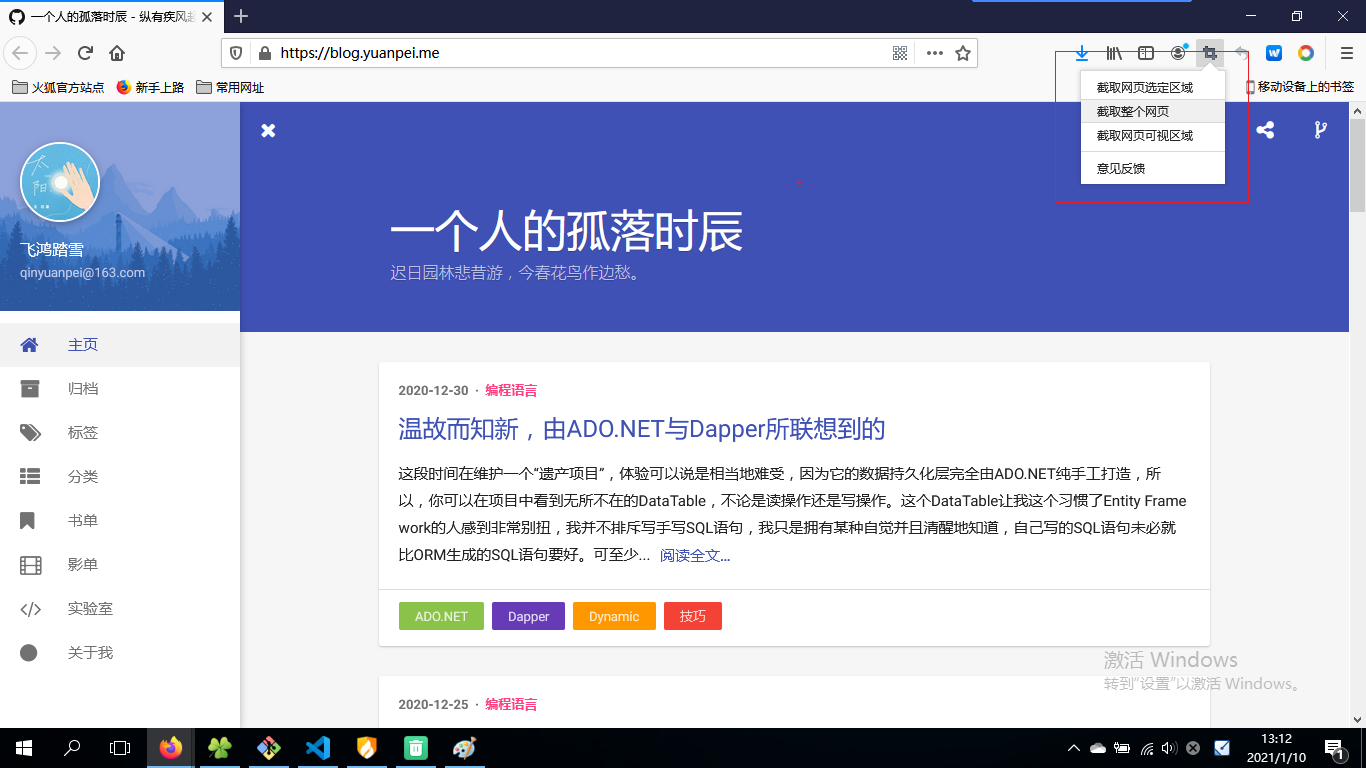Viewport: 1366px width, 768px height.
Task: Open 关于我 about page
Action: click(x=120, y=653)
